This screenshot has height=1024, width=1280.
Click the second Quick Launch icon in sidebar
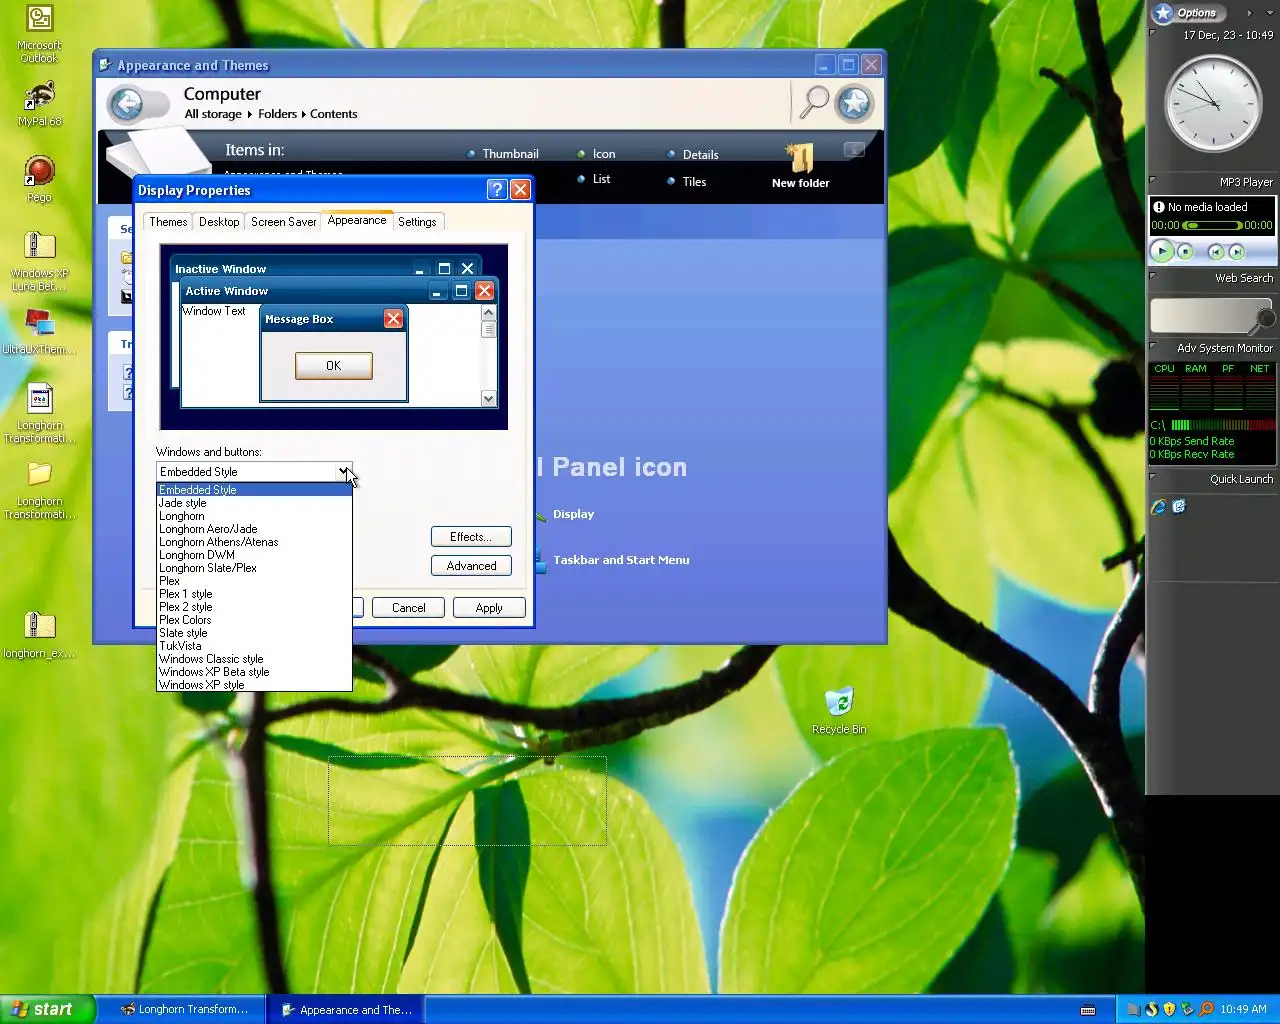(x=1179, y=507)
